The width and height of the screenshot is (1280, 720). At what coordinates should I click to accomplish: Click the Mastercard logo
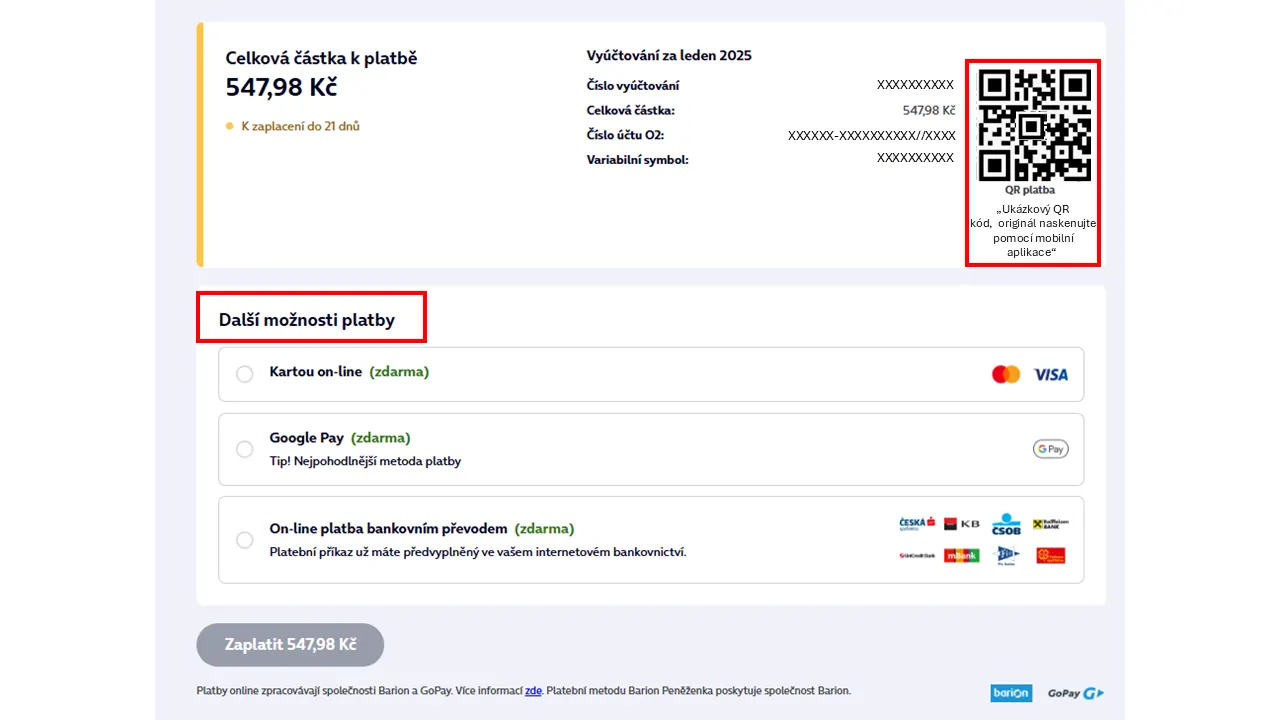(1005, 374)
